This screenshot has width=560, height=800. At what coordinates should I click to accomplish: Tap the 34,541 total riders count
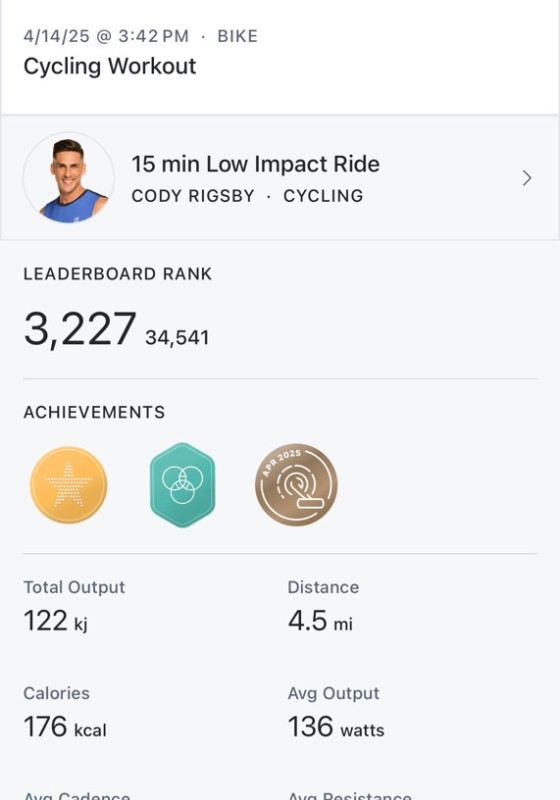click(177, 338)
